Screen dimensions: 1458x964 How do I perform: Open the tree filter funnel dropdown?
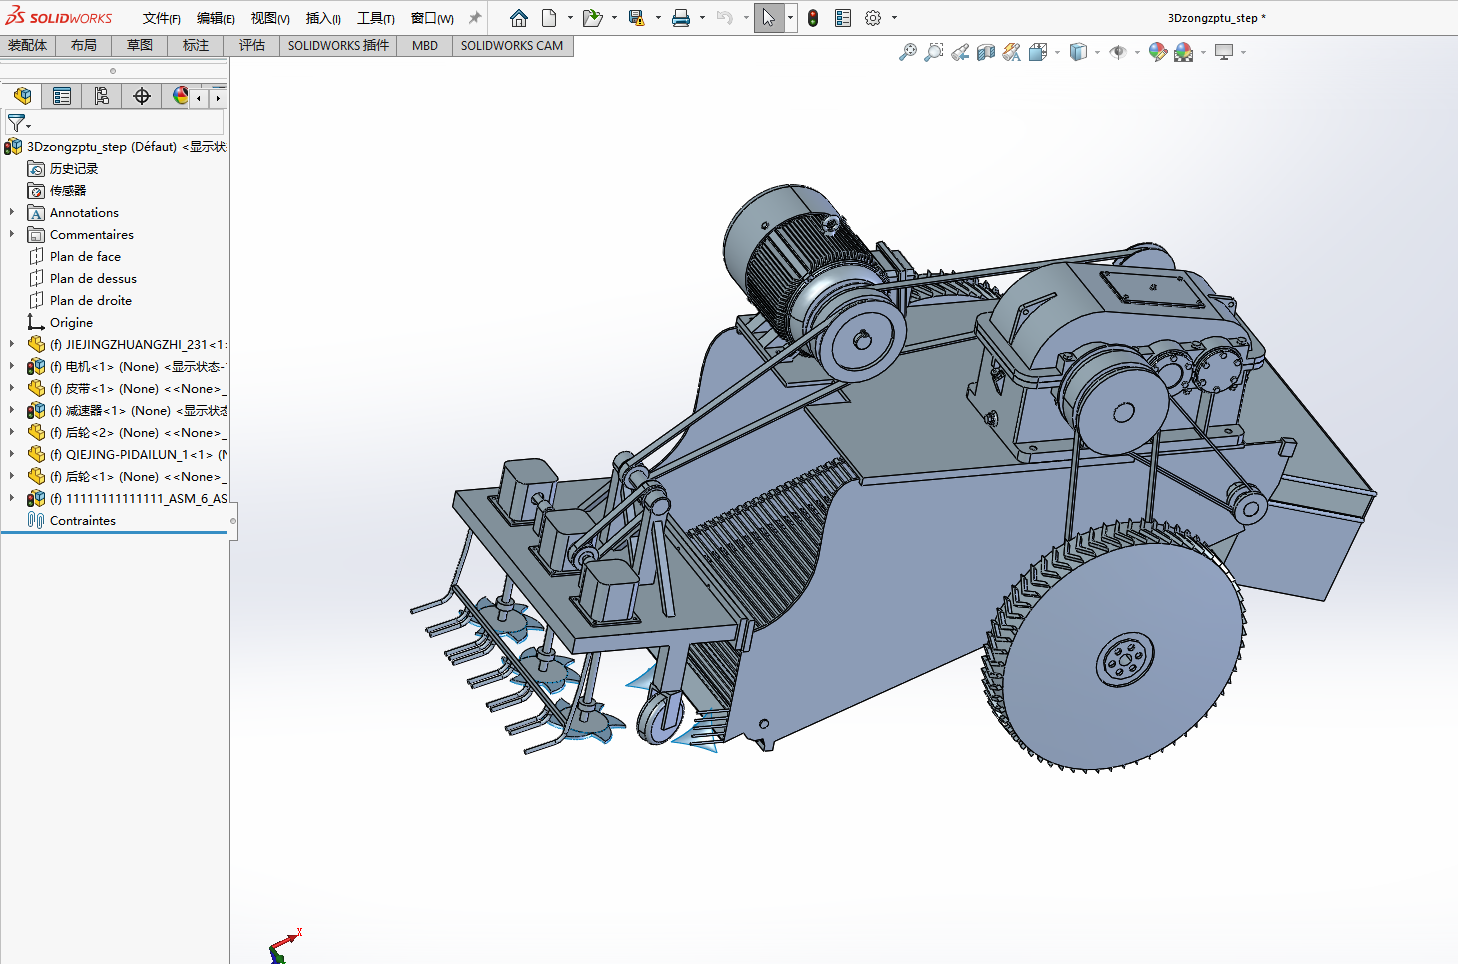pyautogui.click(x=19, y=123)
